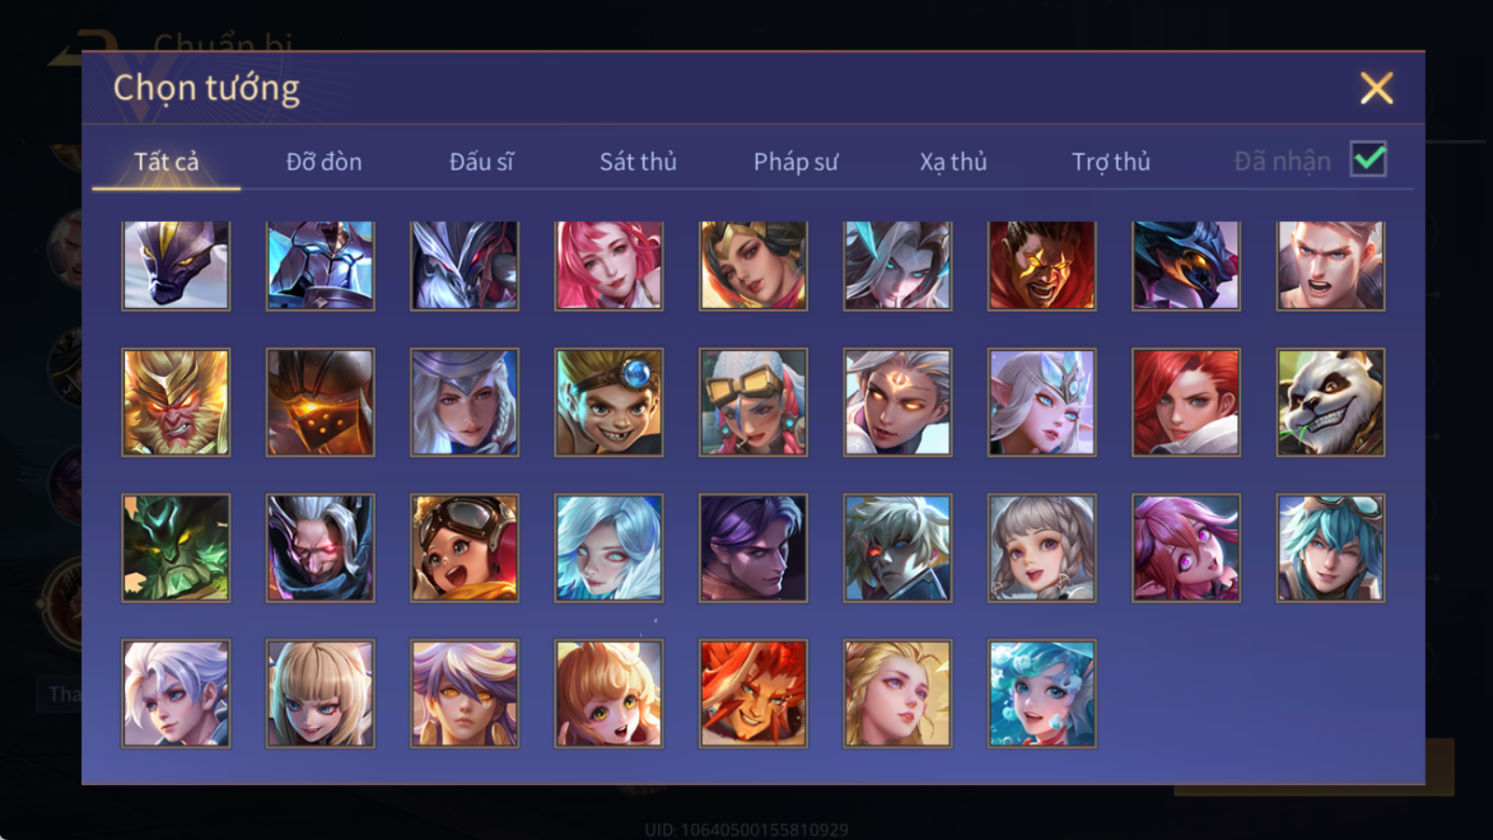
Task: Select the panda hero portrait
Action: [1330, 402]
